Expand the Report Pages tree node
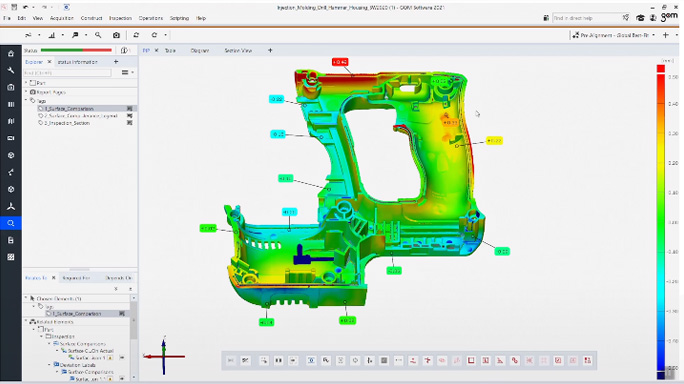The width and height of the screenshot is (684, 384). pyautogui.click(x=26, y=92)
